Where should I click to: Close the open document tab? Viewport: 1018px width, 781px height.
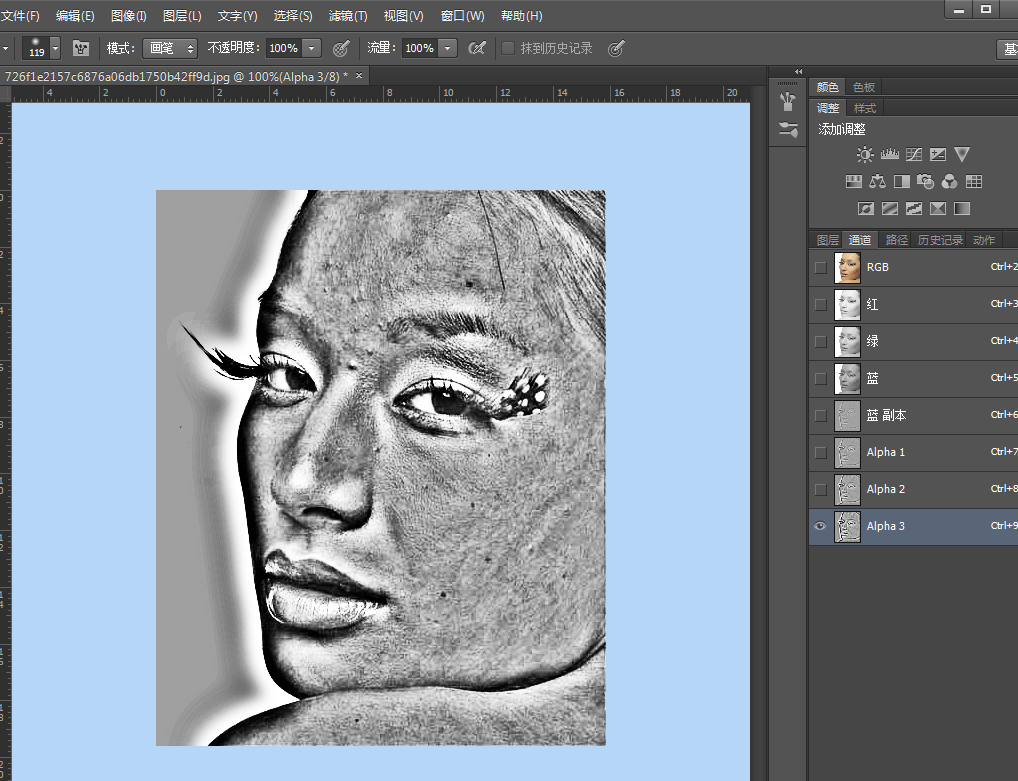click(359, 75)
